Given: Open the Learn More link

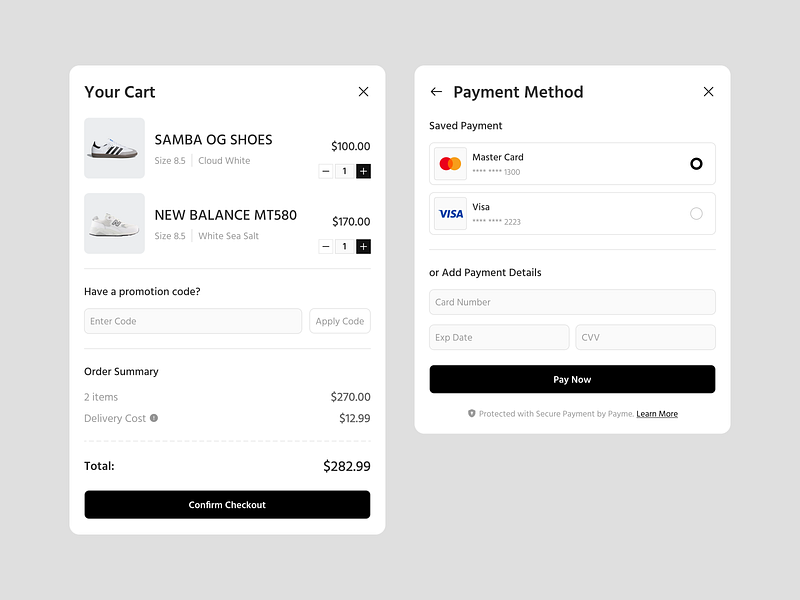Looking at the screenshot, I should pyautogui.click(x=657, y=414).
